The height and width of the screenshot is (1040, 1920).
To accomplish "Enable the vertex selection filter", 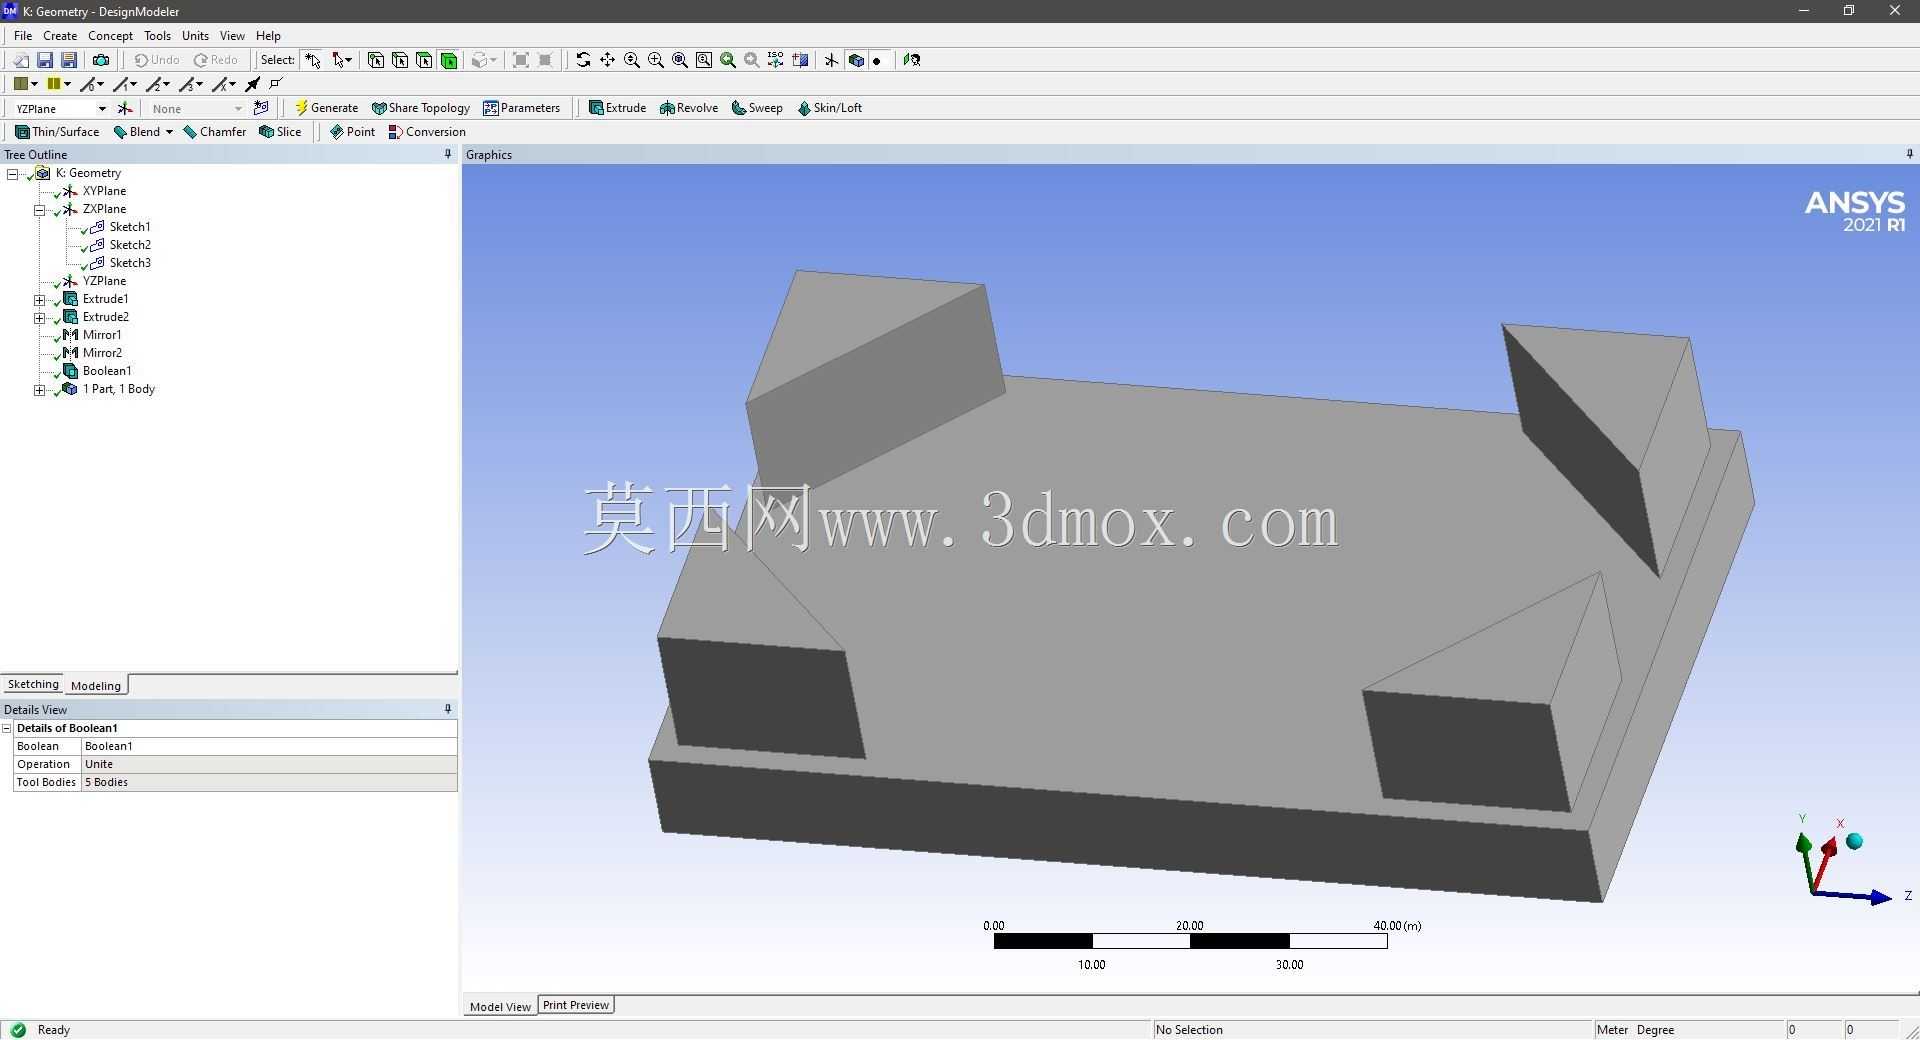I will click(x=376, y=60).
